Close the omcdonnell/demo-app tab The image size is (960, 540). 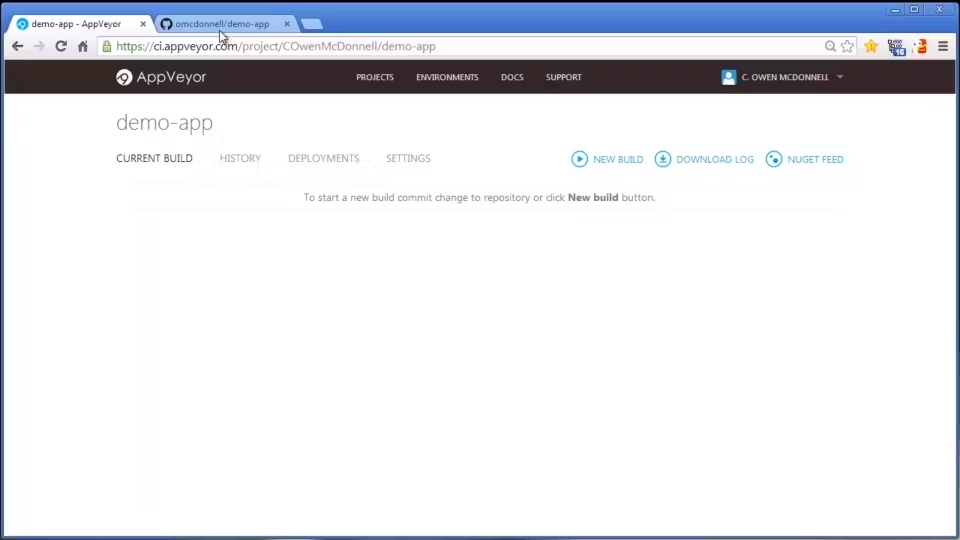tap(287, 24)
